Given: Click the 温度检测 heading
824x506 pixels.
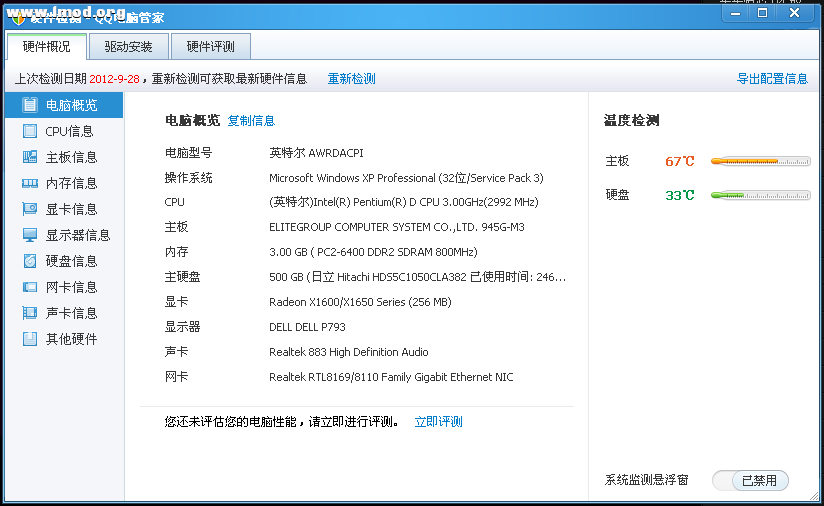Looking at the screenshot, I should tap(631, 120).
